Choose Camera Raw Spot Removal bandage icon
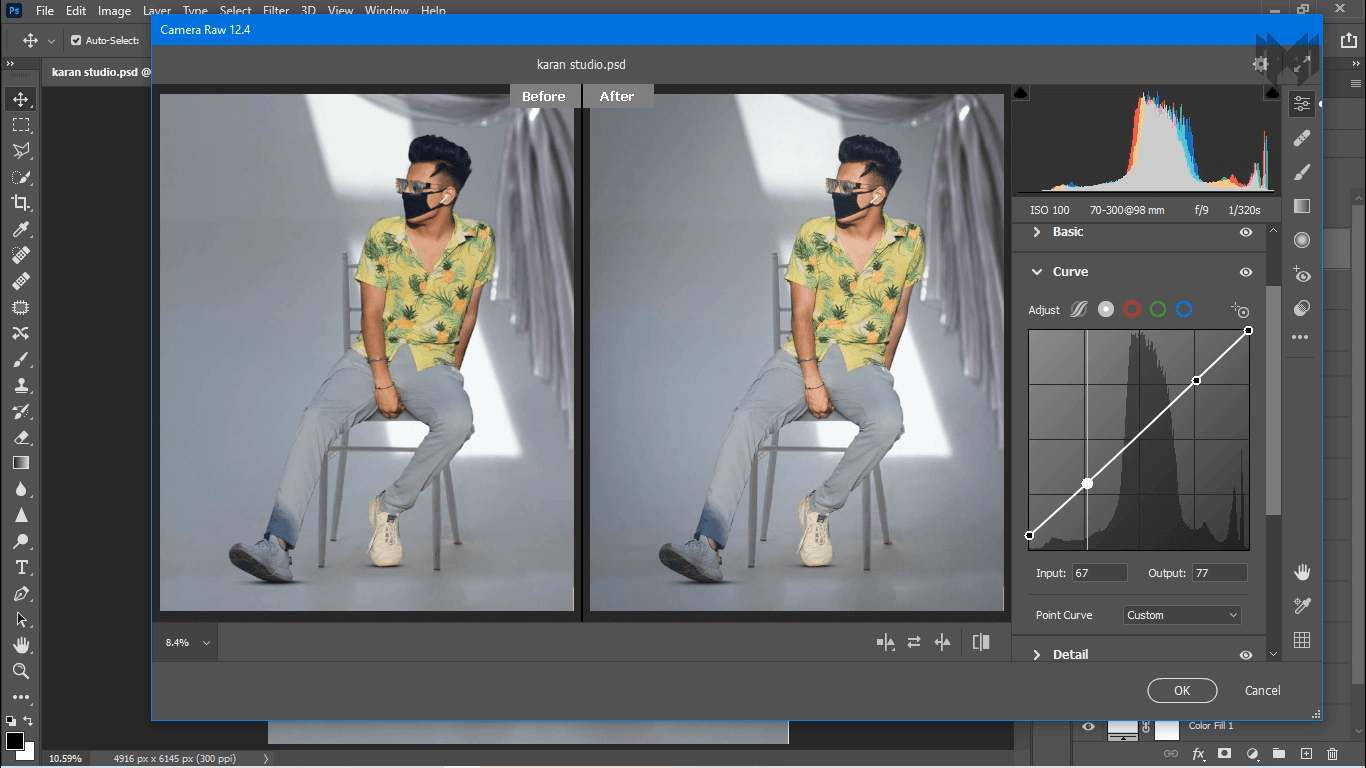The image size is (1366, 768). (1301, 138)
